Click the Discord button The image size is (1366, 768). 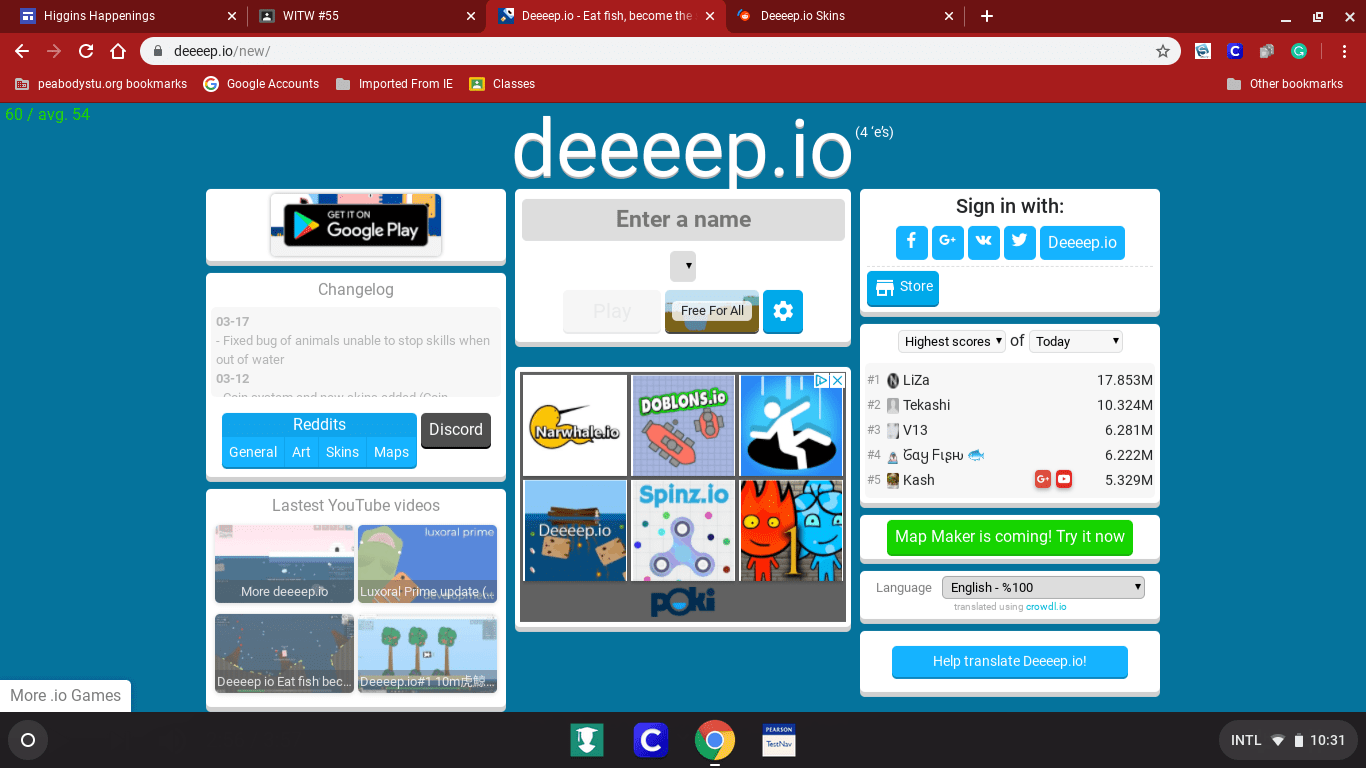click(x=456, y=430)
